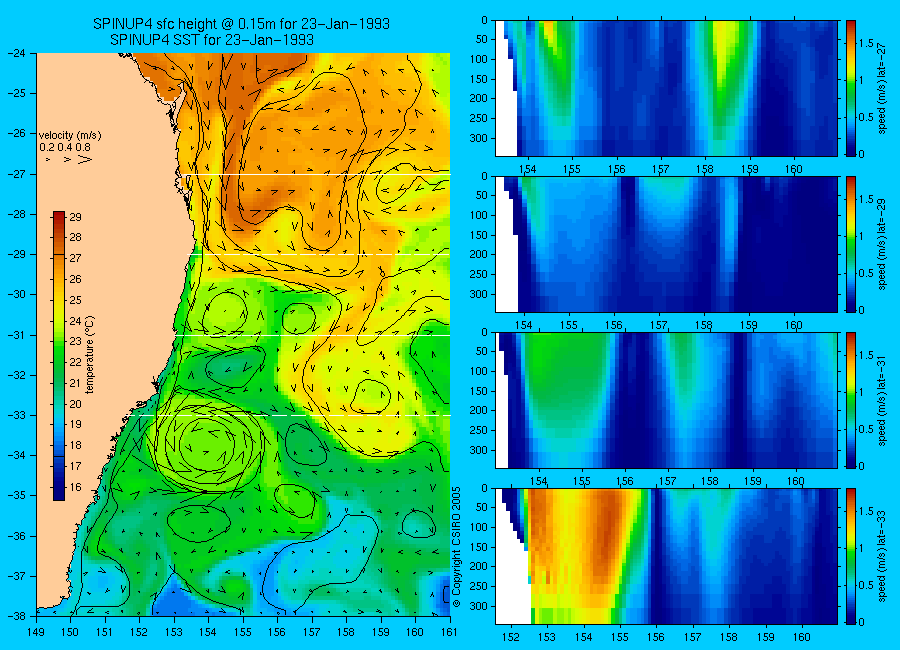
Task: Click the "-24" latitude tick label on the map
Action: click(x=17, y=53)
